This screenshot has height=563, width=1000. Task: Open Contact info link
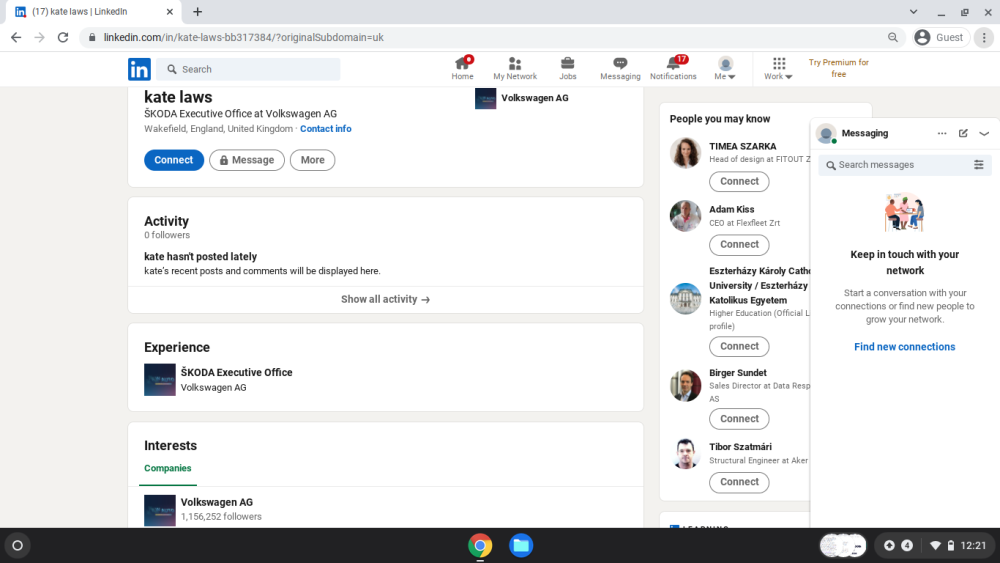(326, 129)
